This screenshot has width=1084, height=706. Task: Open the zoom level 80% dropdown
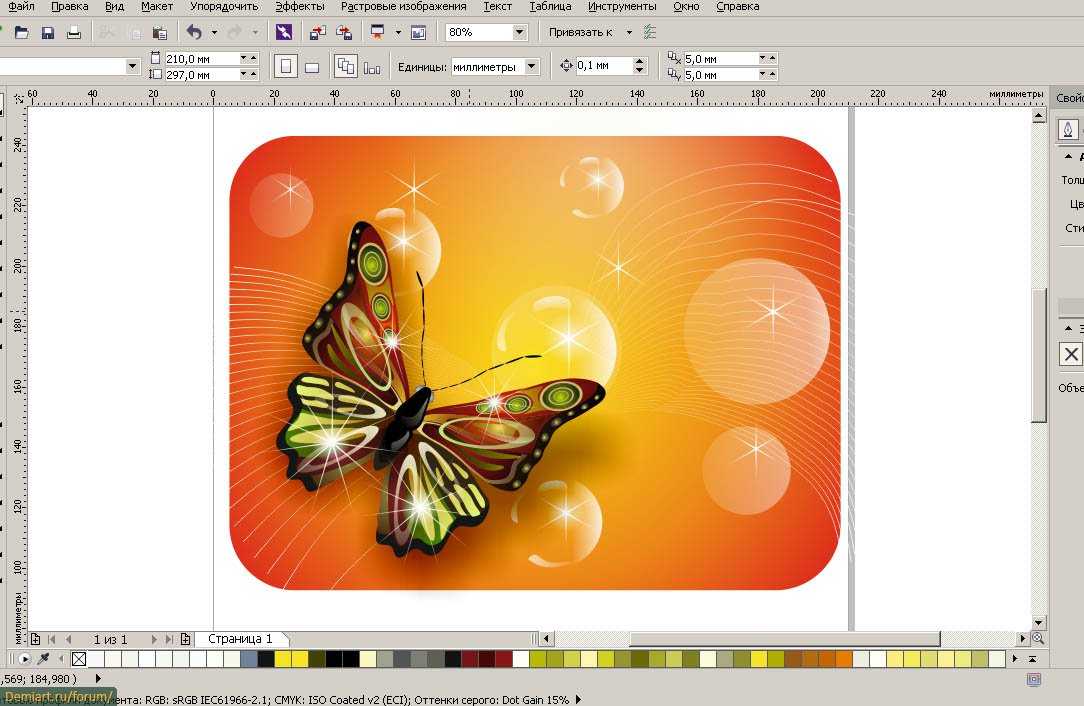tap(519, 32)
